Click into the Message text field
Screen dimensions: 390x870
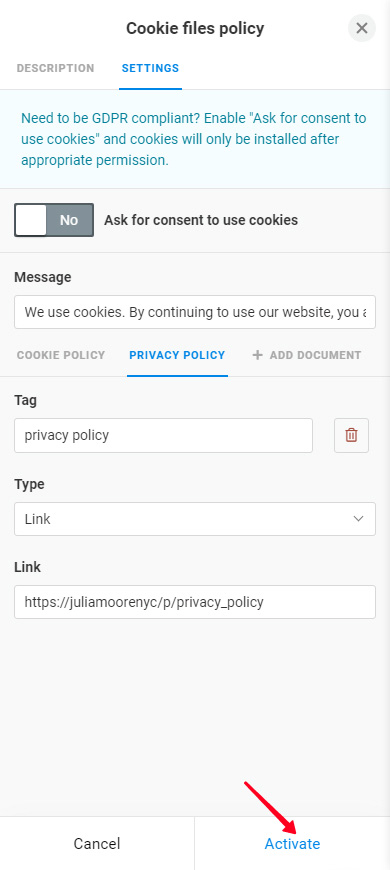(195, 312)
